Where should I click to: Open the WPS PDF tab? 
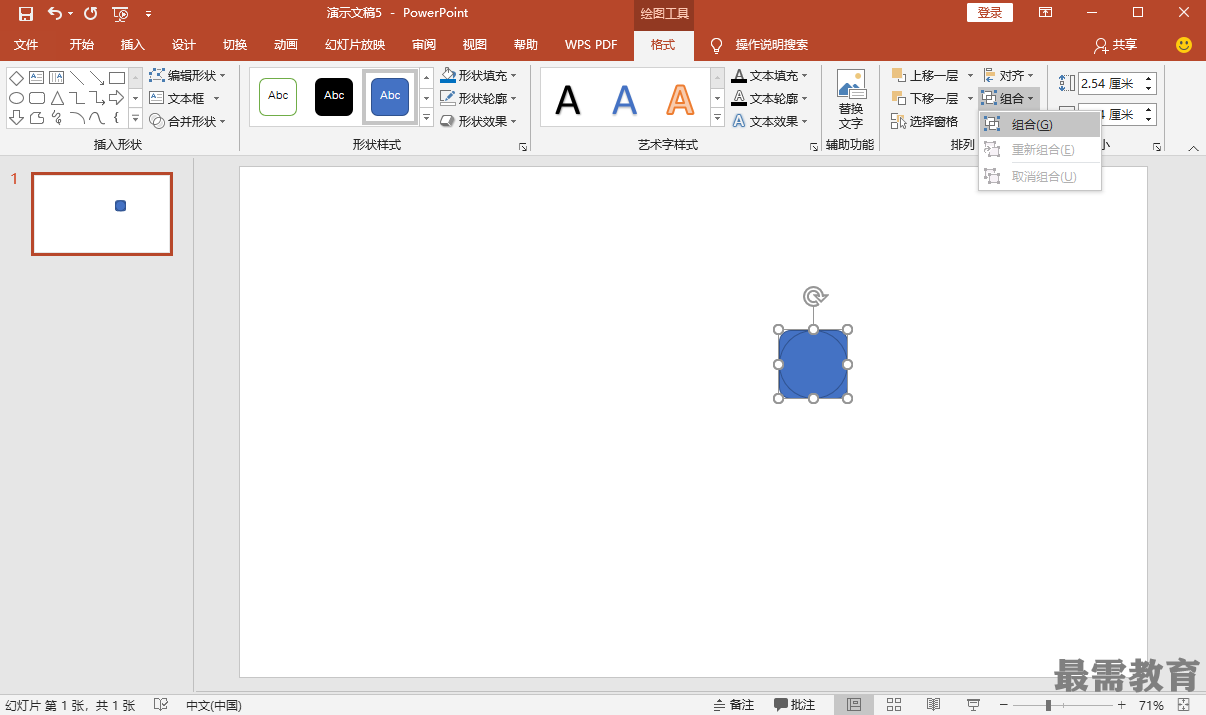tap(591, 45)
